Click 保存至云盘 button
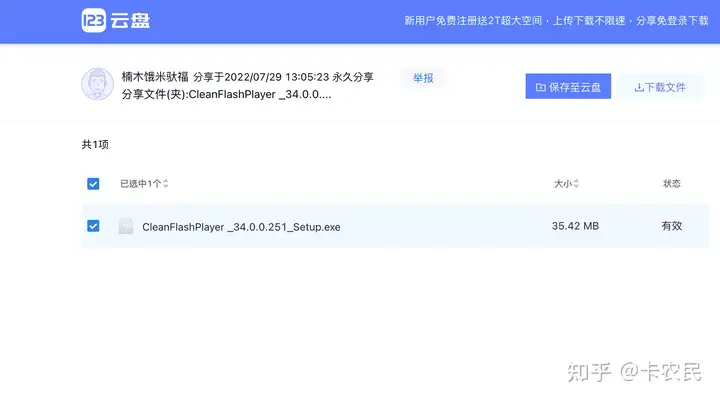720x401 pixels. [x=568, y=86]
